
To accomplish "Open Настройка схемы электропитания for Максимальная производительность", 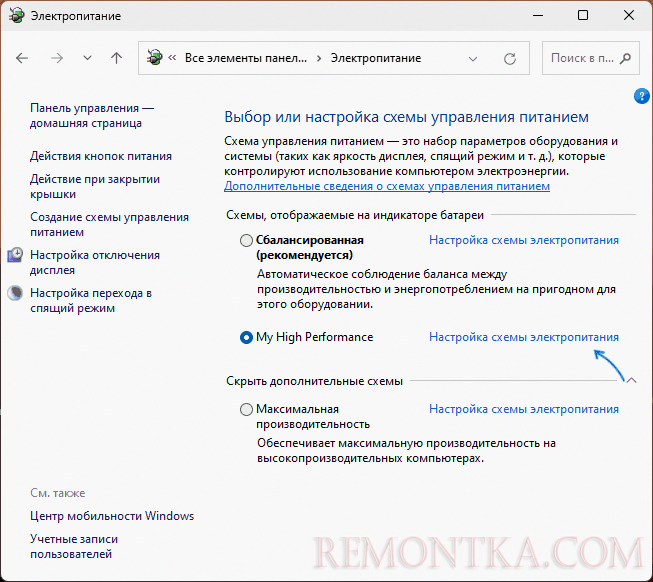I will (x=524, y=409).
